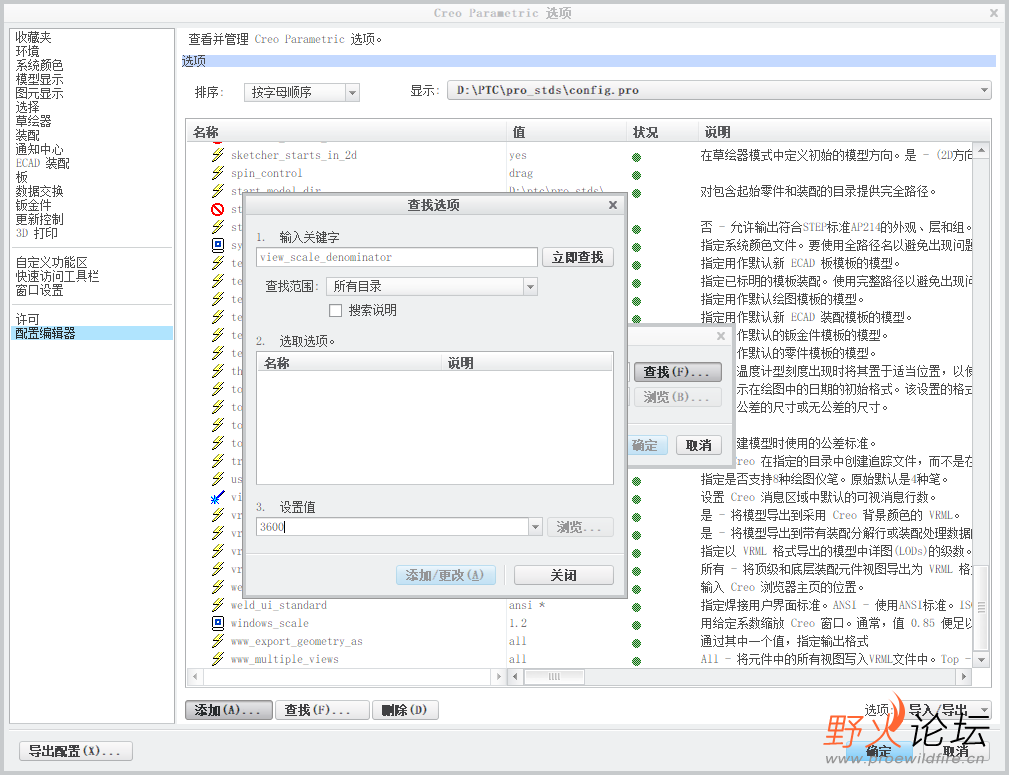
Task: Select 快速访问工具栏 in left list
Action: tap(57, 276)
